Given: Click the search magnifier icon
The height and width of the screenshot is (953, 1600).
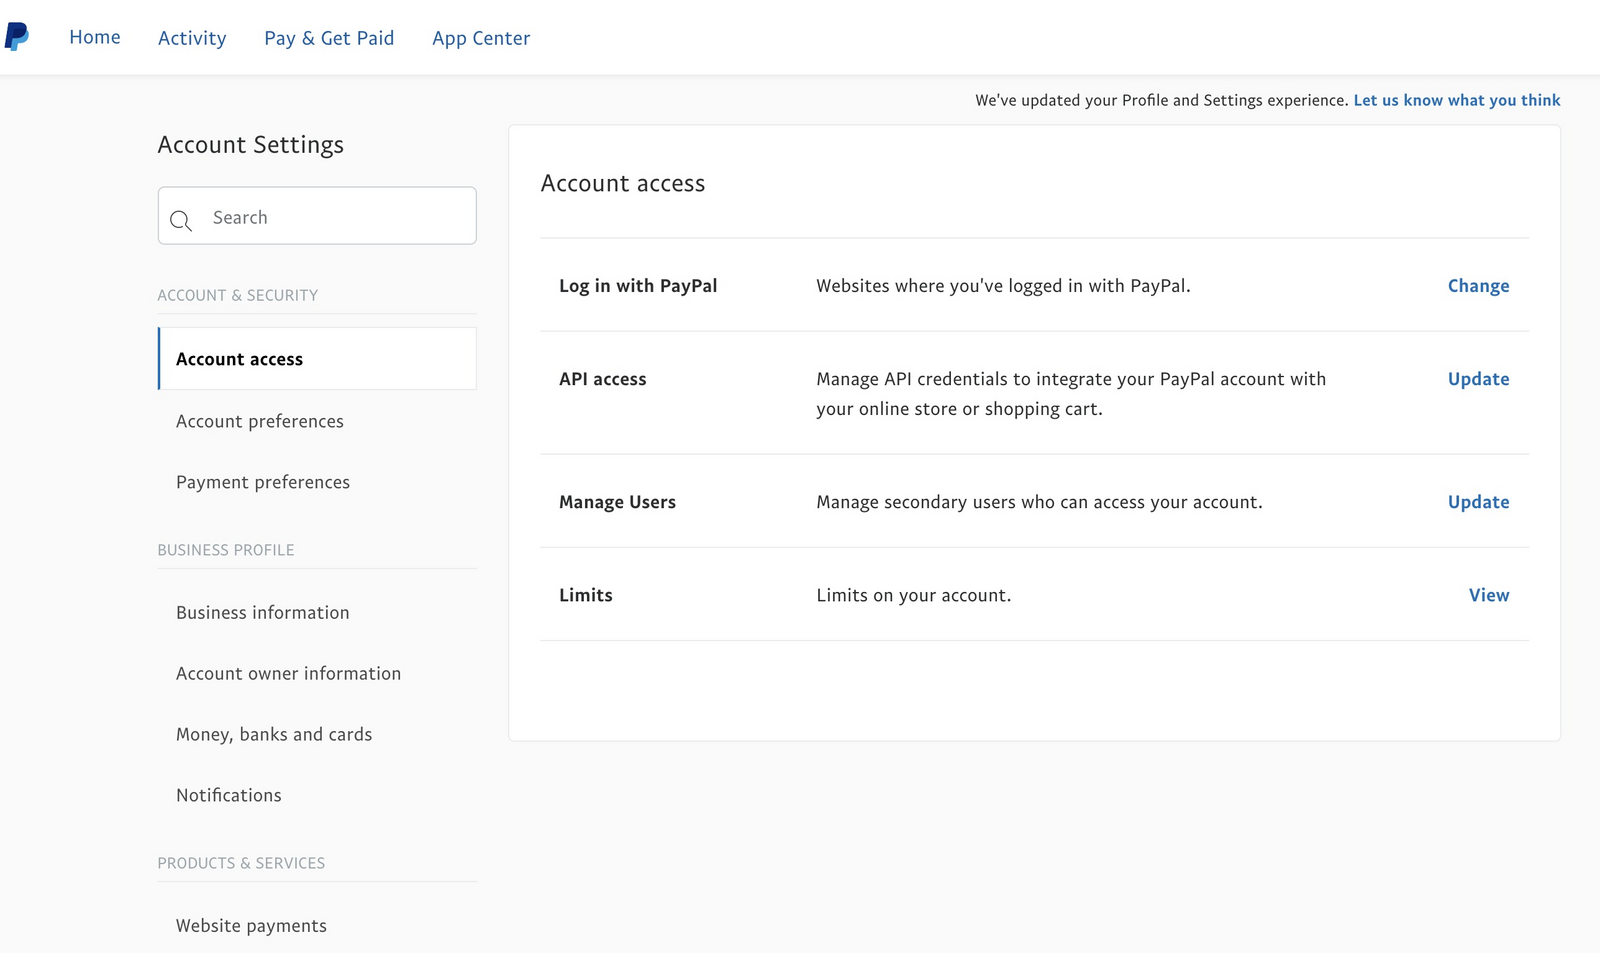Looking at the screenshot, I should point(181,220).
